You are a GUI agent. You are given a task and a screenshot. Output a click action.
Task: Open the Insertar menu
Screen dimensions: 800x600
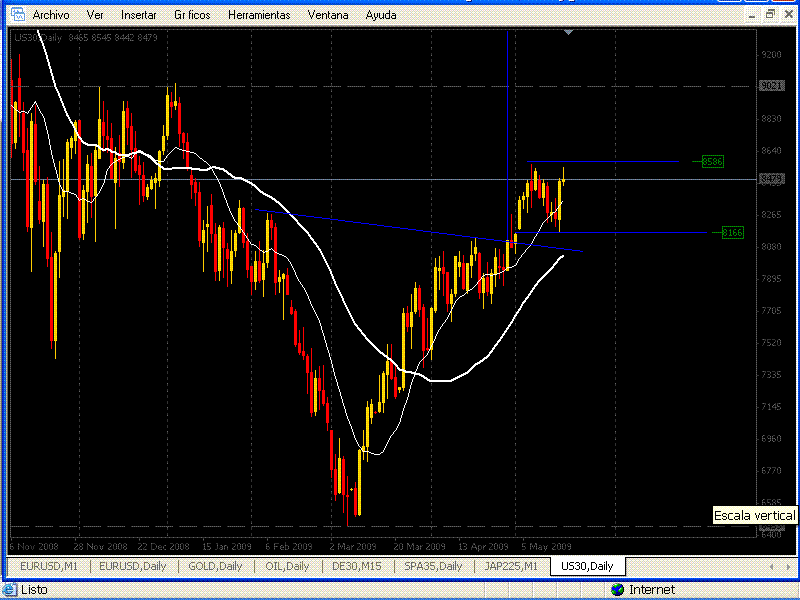[x=139, y=15]
